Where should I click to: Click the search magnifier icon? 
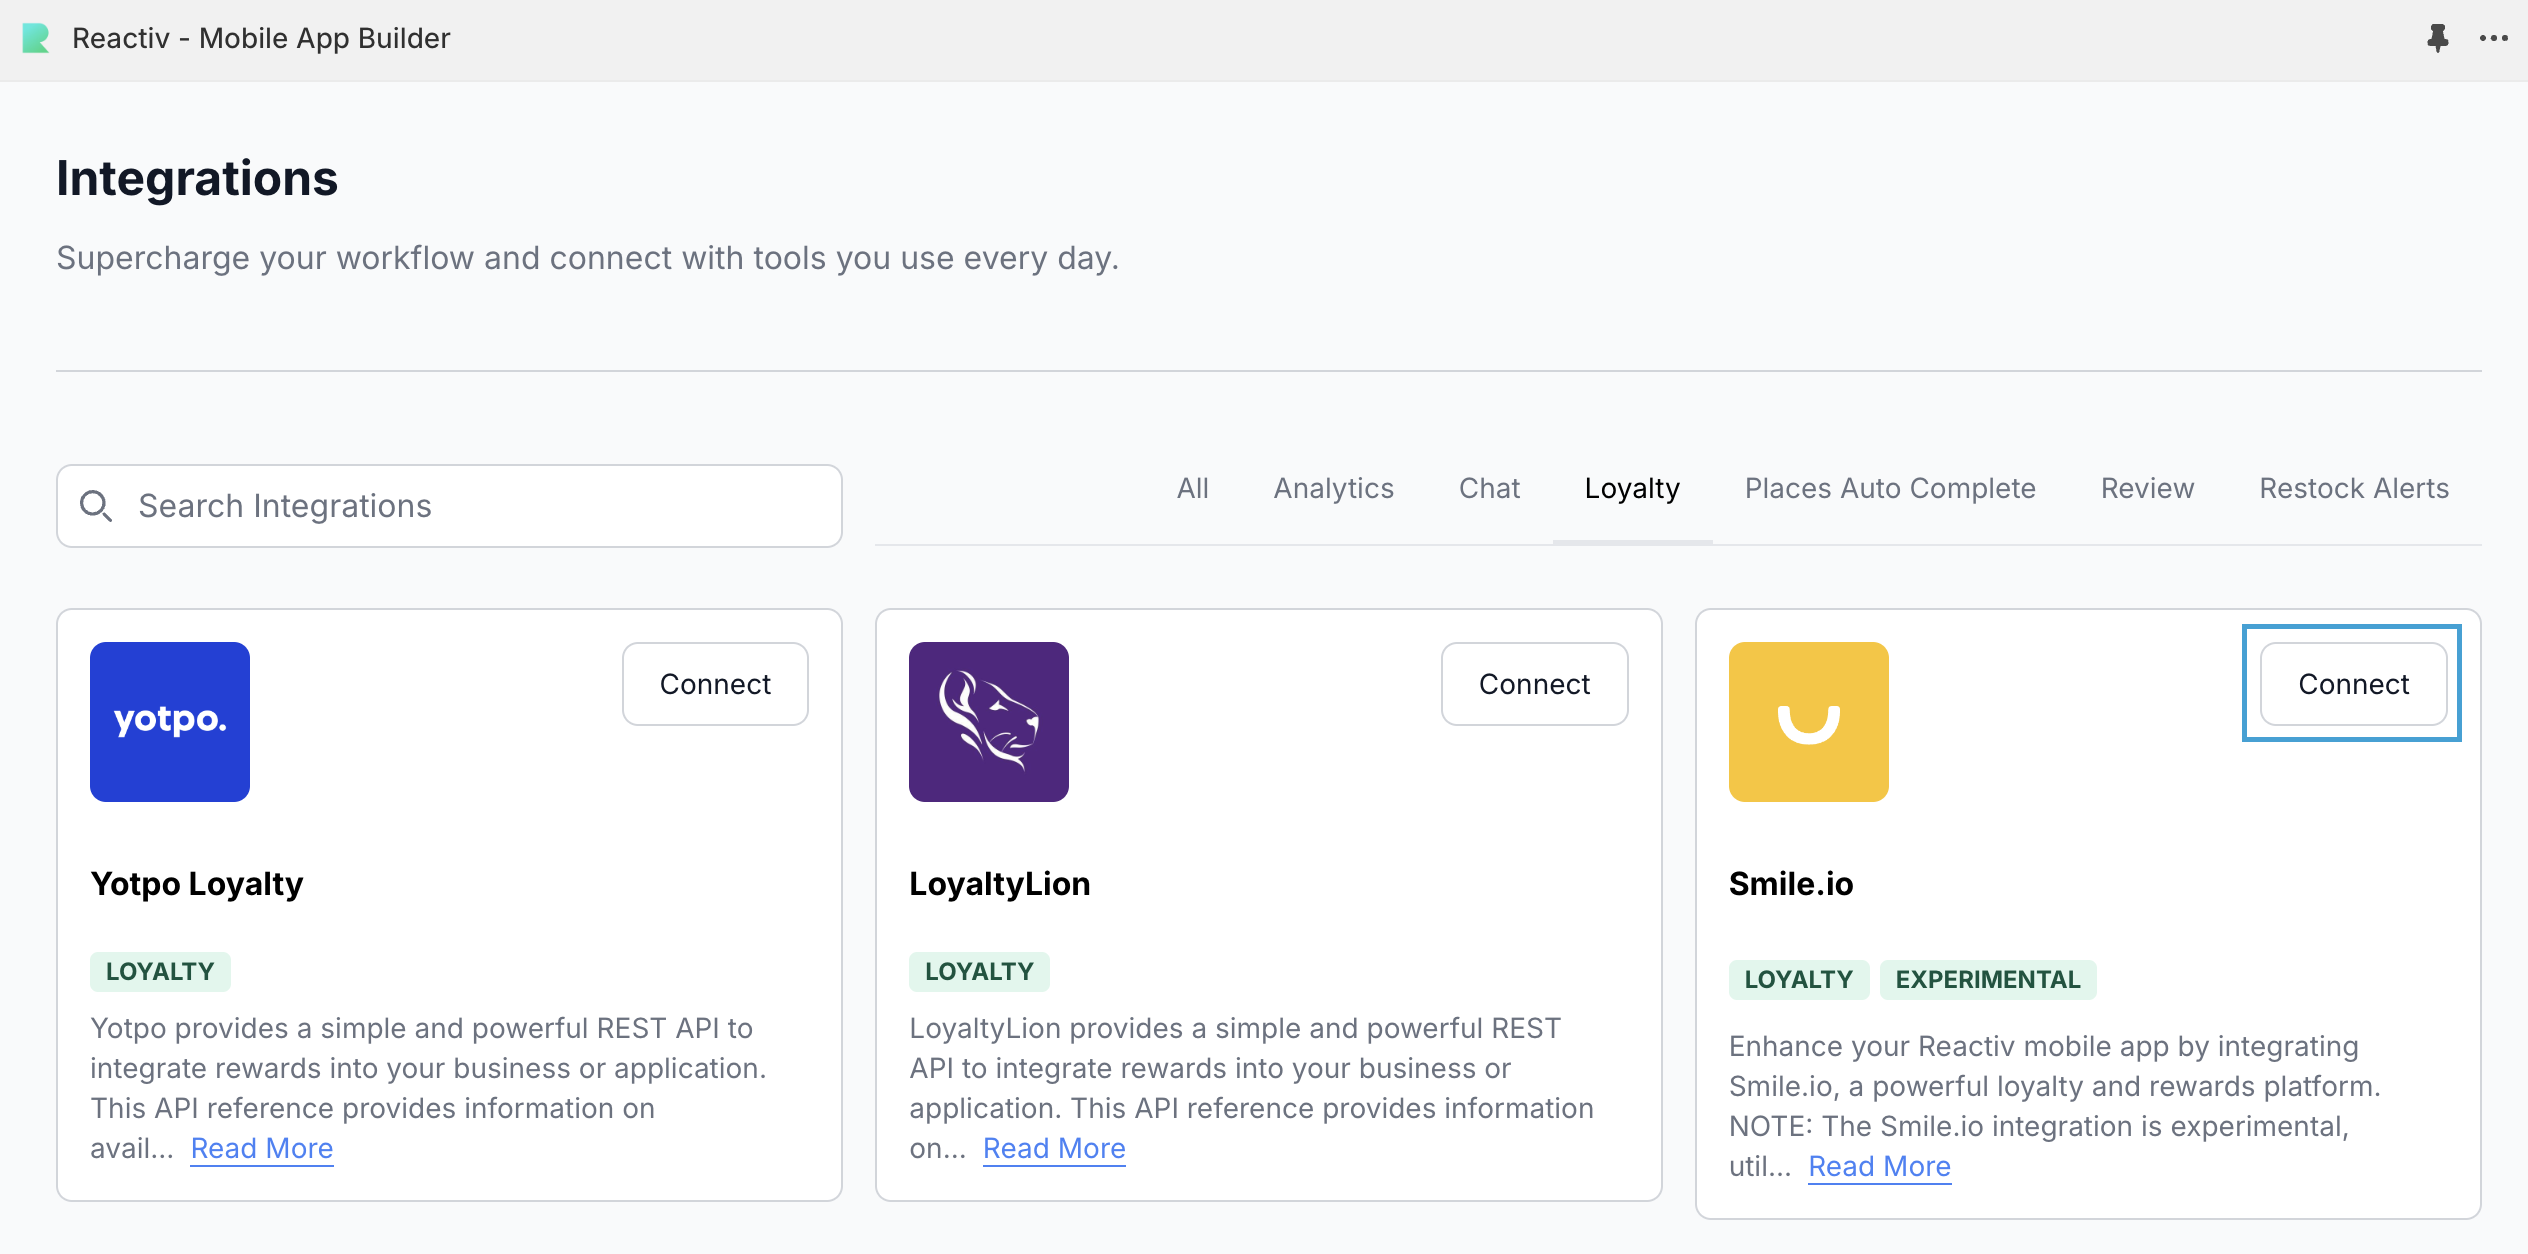pos(96,506)
